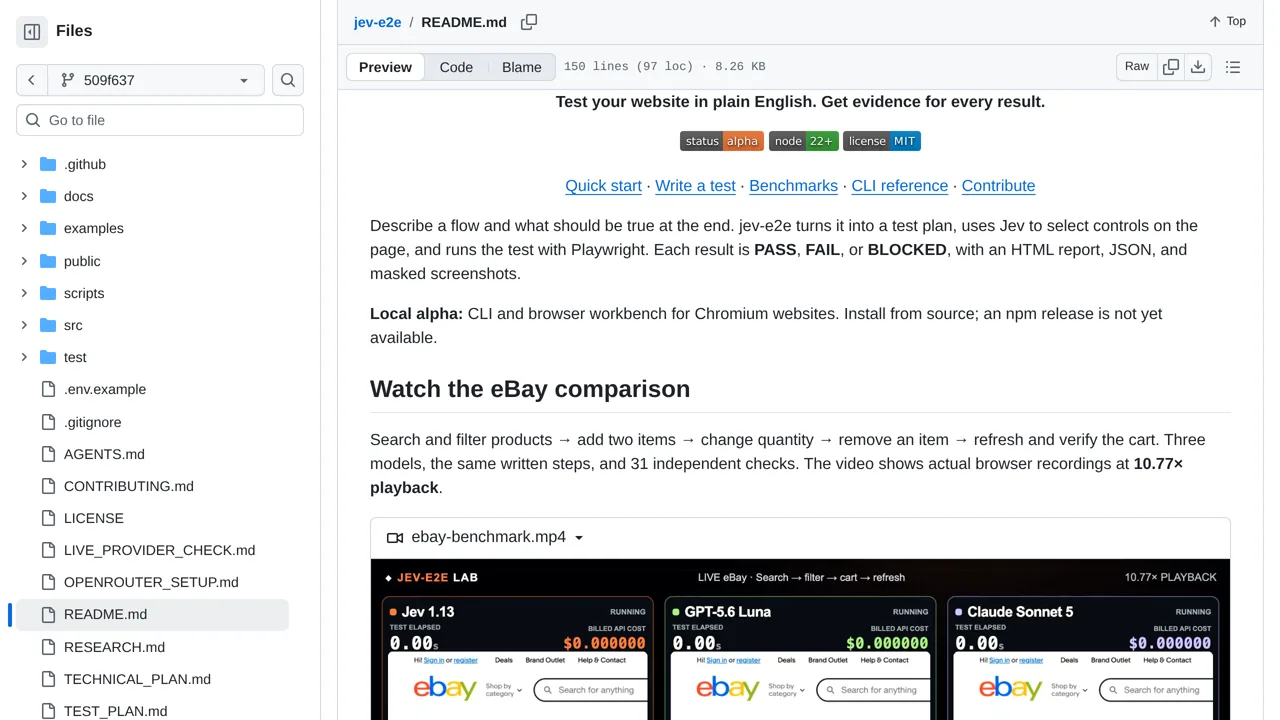Collapse the file tree side panel
1280x720 pixels.
point(32,32)
